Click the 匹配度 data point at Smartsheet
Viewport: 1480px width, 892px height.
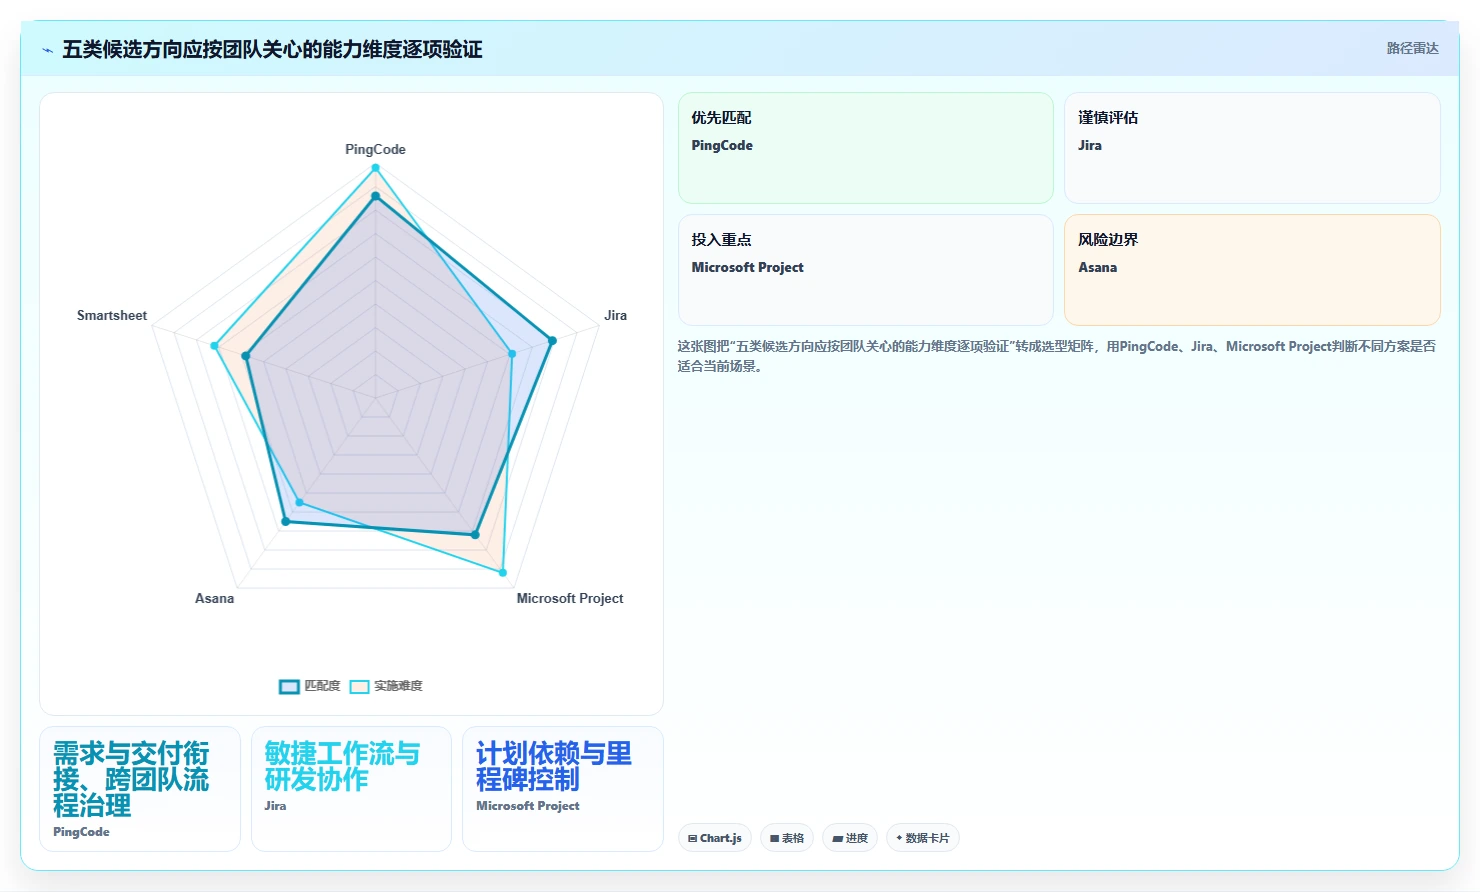(245, 356)
